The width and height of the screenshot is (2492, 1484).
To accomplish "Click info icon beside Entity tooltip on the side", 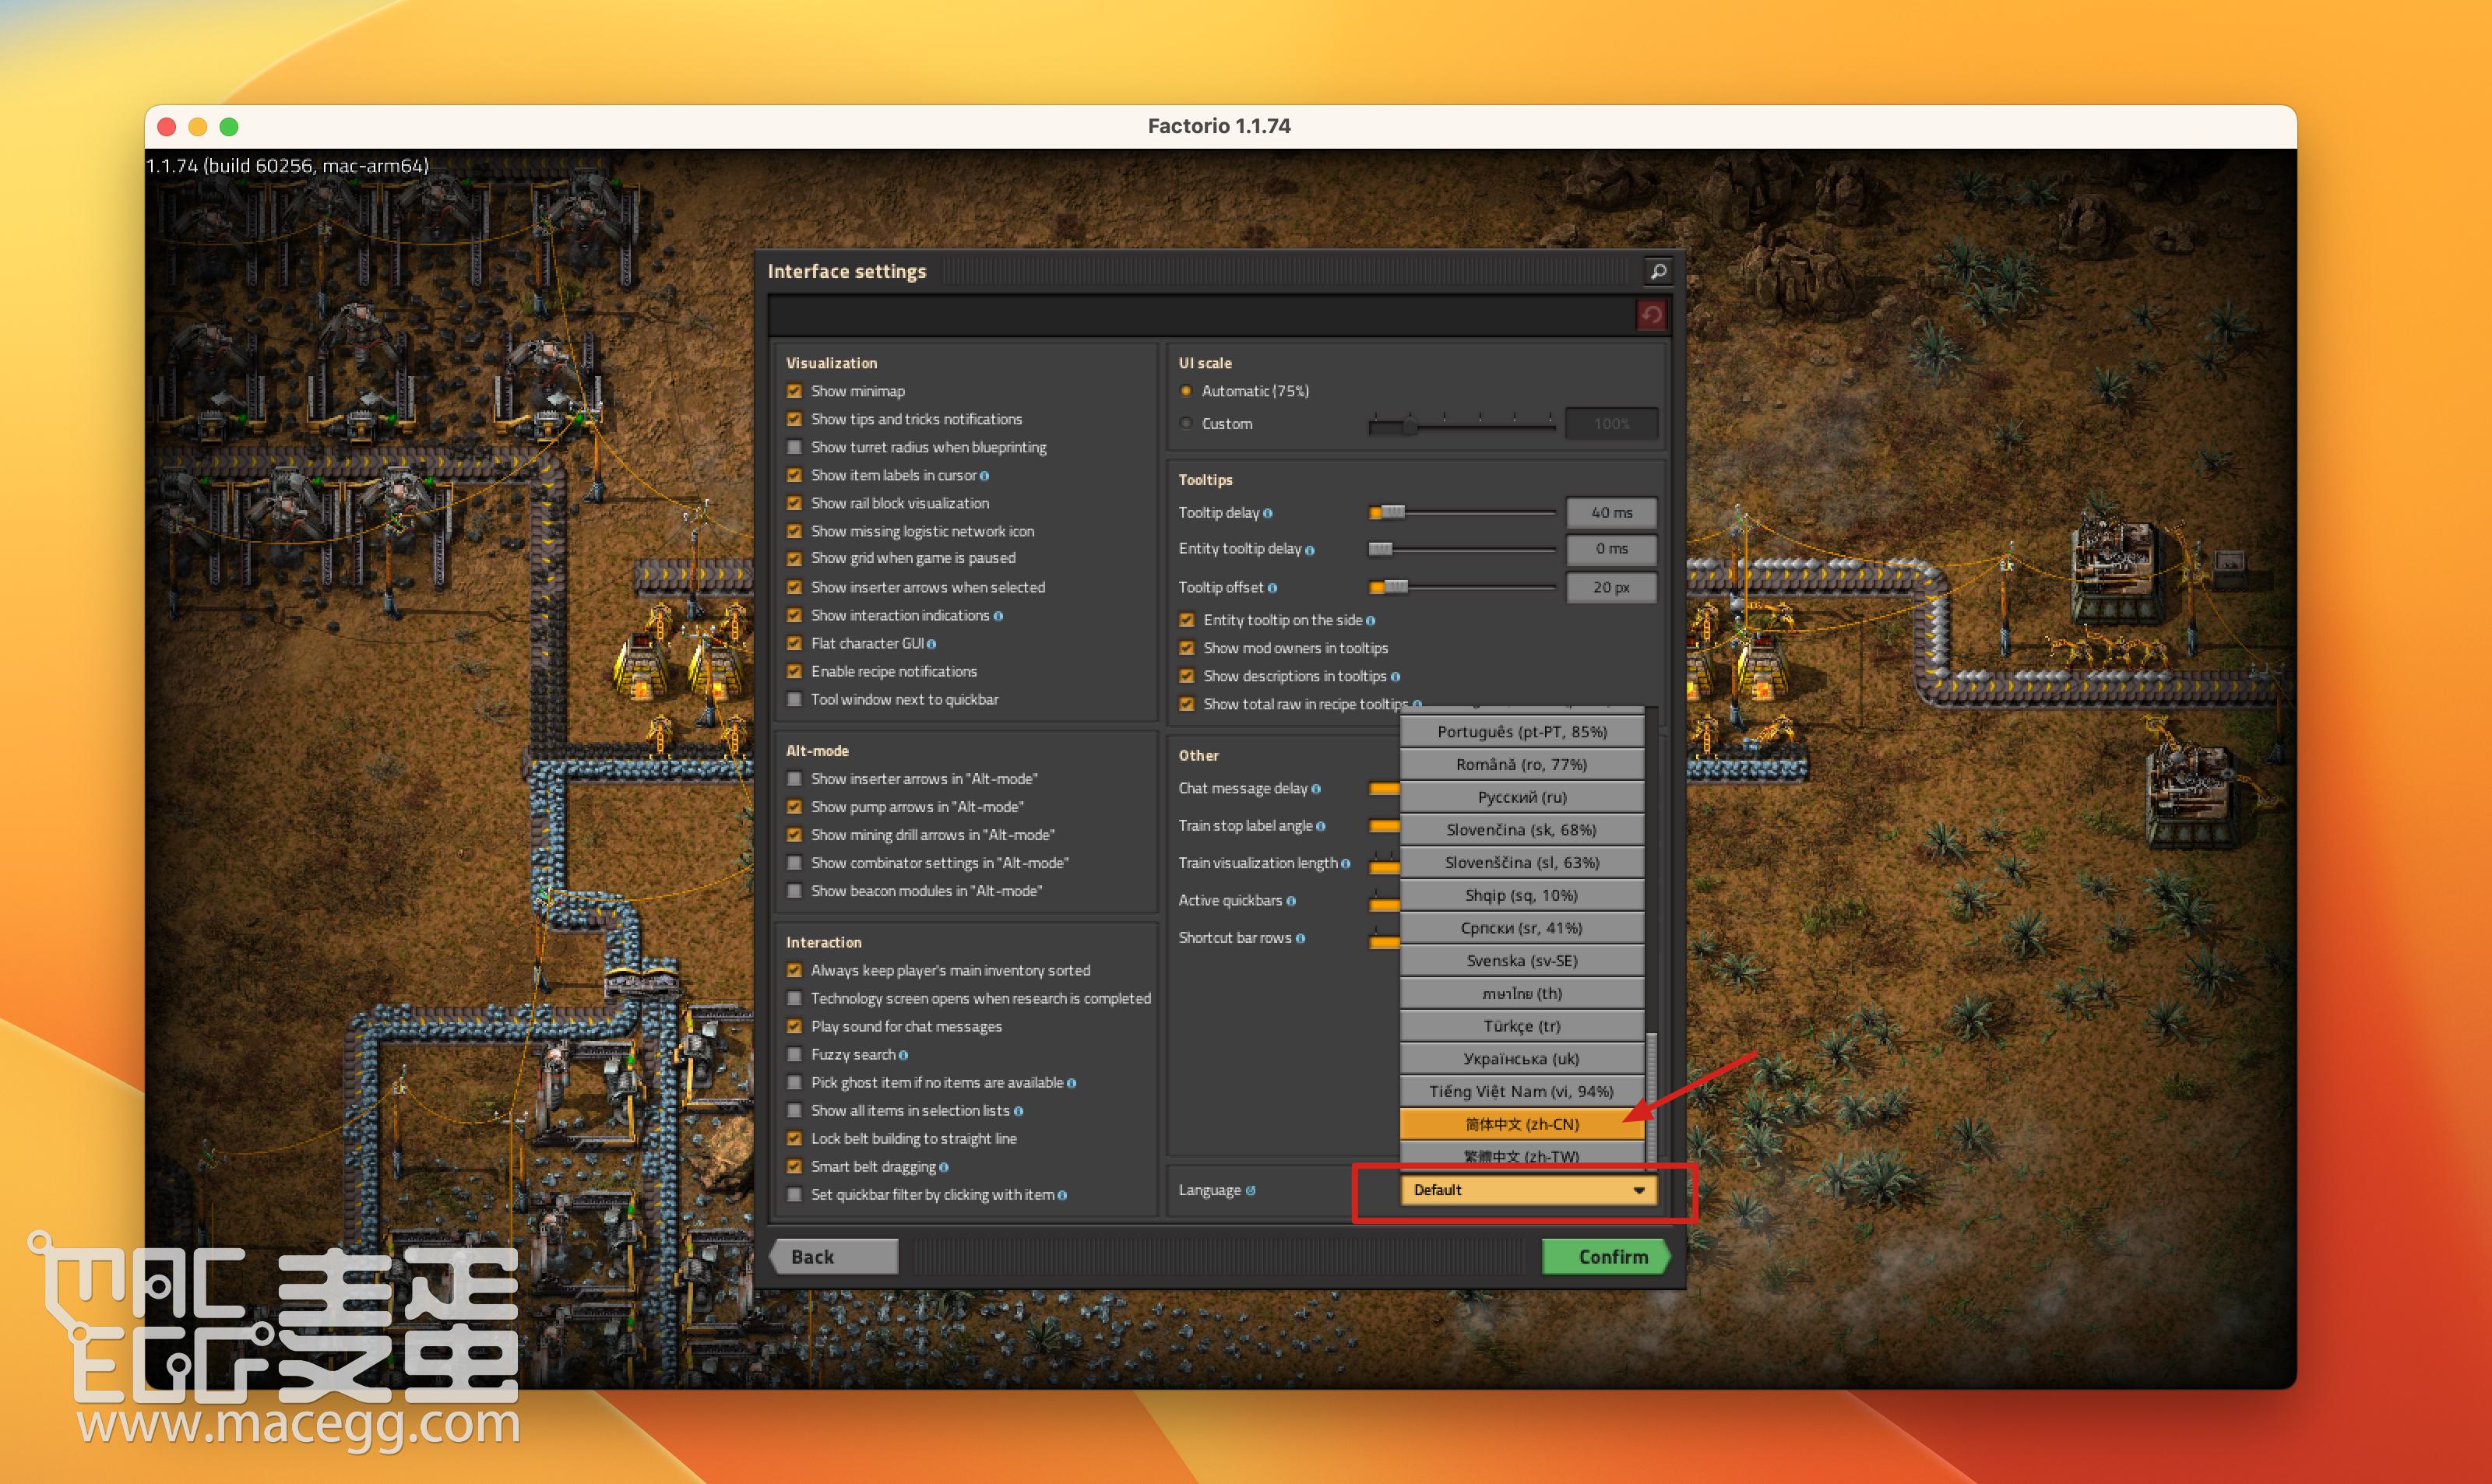I will (x=1370, y=621).
